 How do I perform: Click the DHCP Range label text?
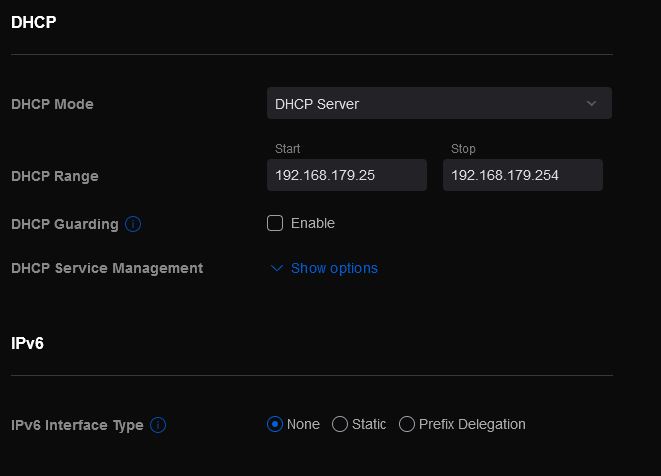click(x=54, y=176)
